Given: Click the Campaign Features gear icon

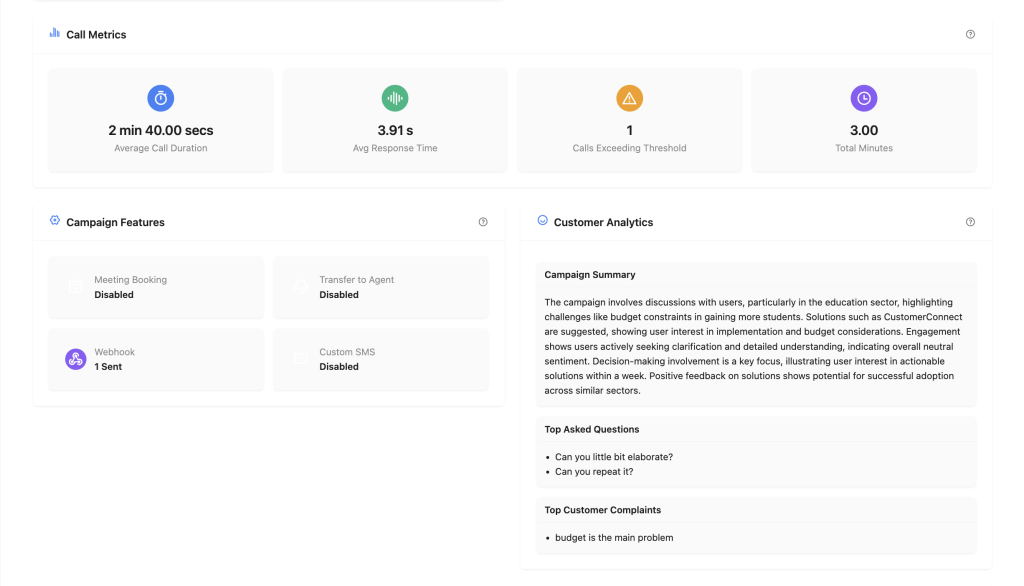Looking at the screenshot, I should [x=54, y=221].
